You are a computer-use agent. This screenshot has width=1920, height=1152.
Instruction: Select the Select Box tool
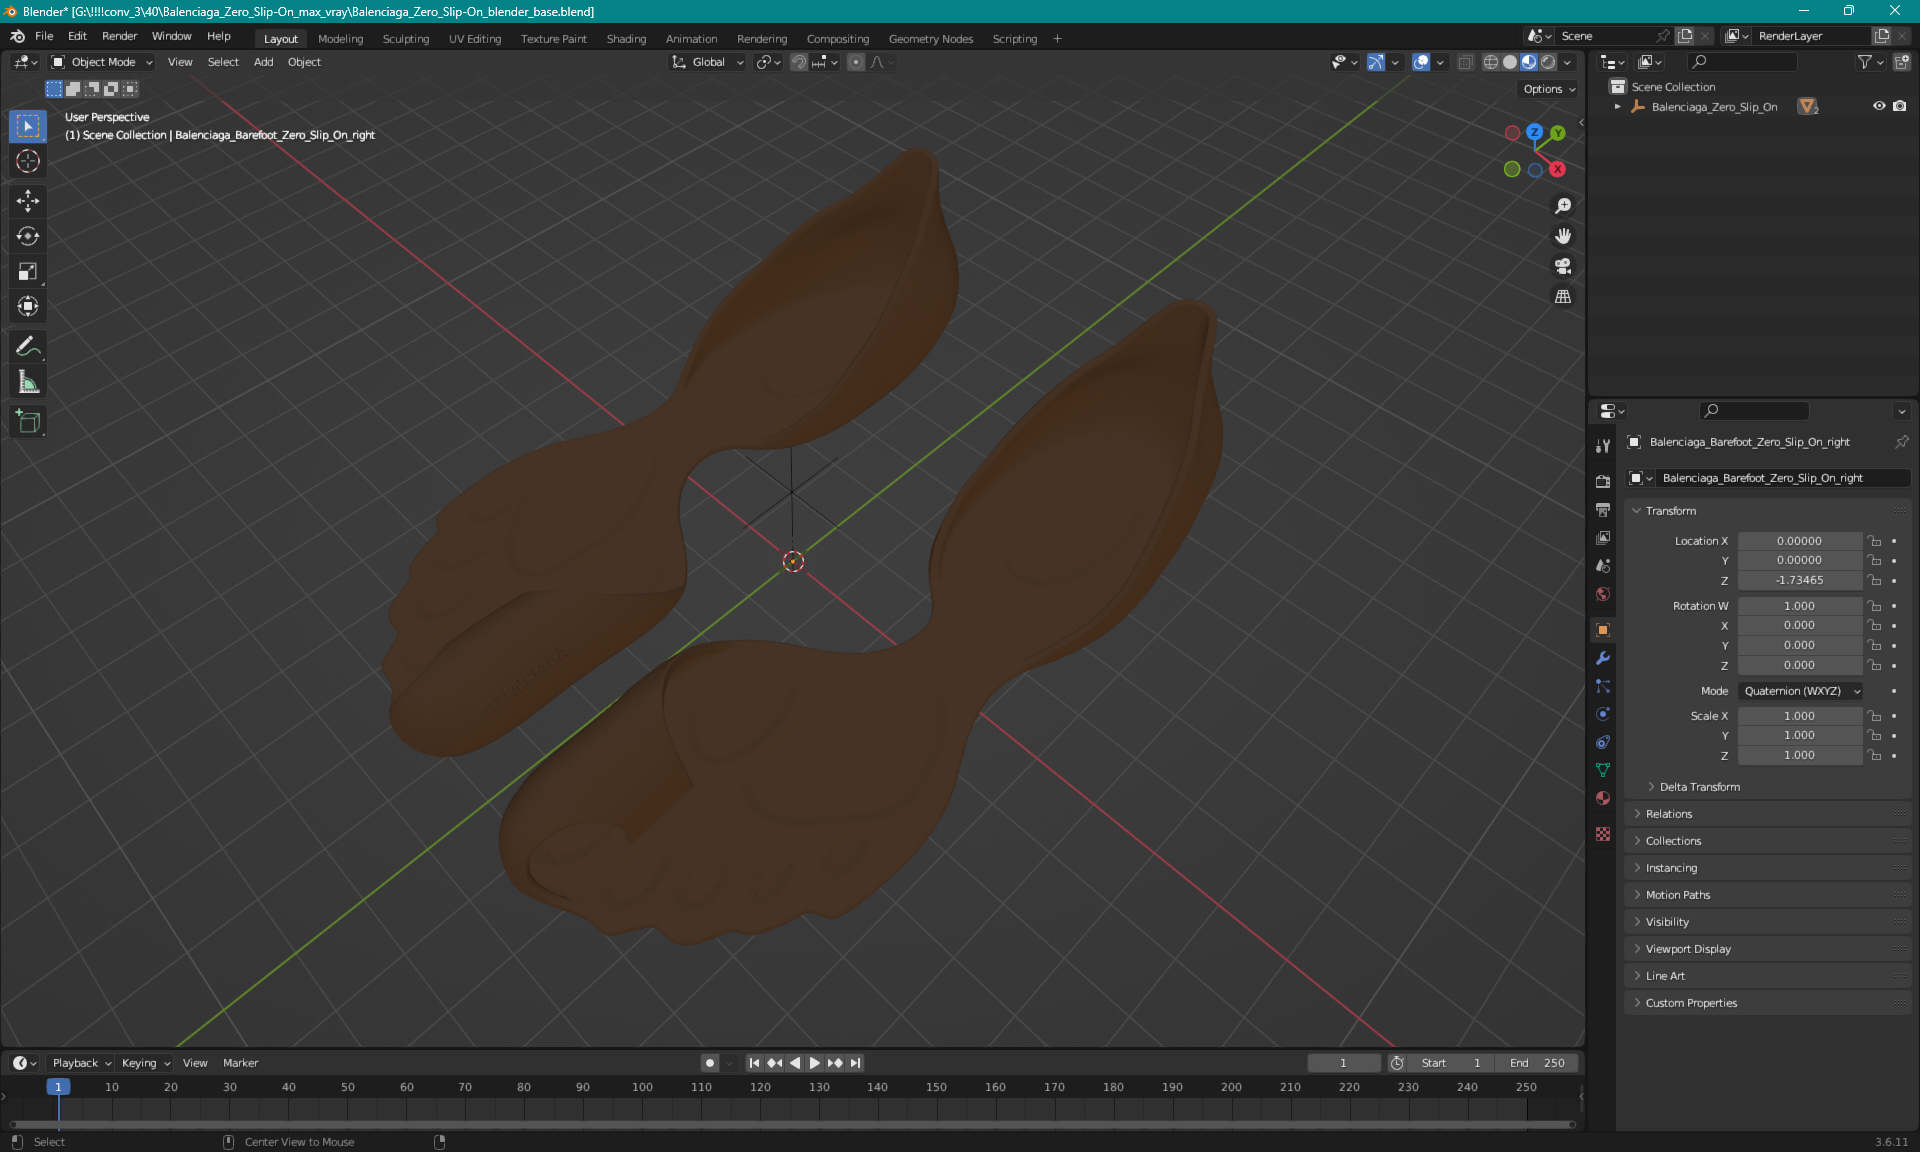(x=28, y=126)
